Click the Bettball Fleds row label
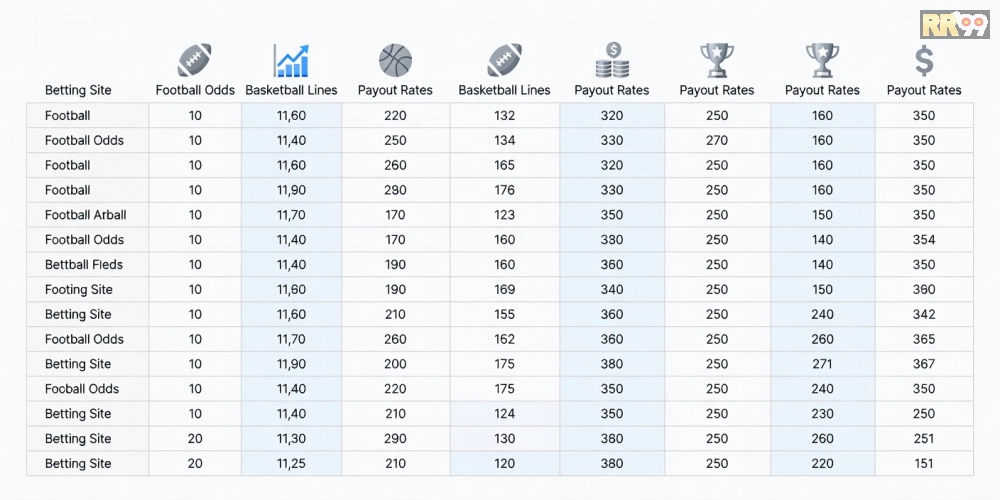This screenshot has width=1000, height=500. (x=84, y=265)
